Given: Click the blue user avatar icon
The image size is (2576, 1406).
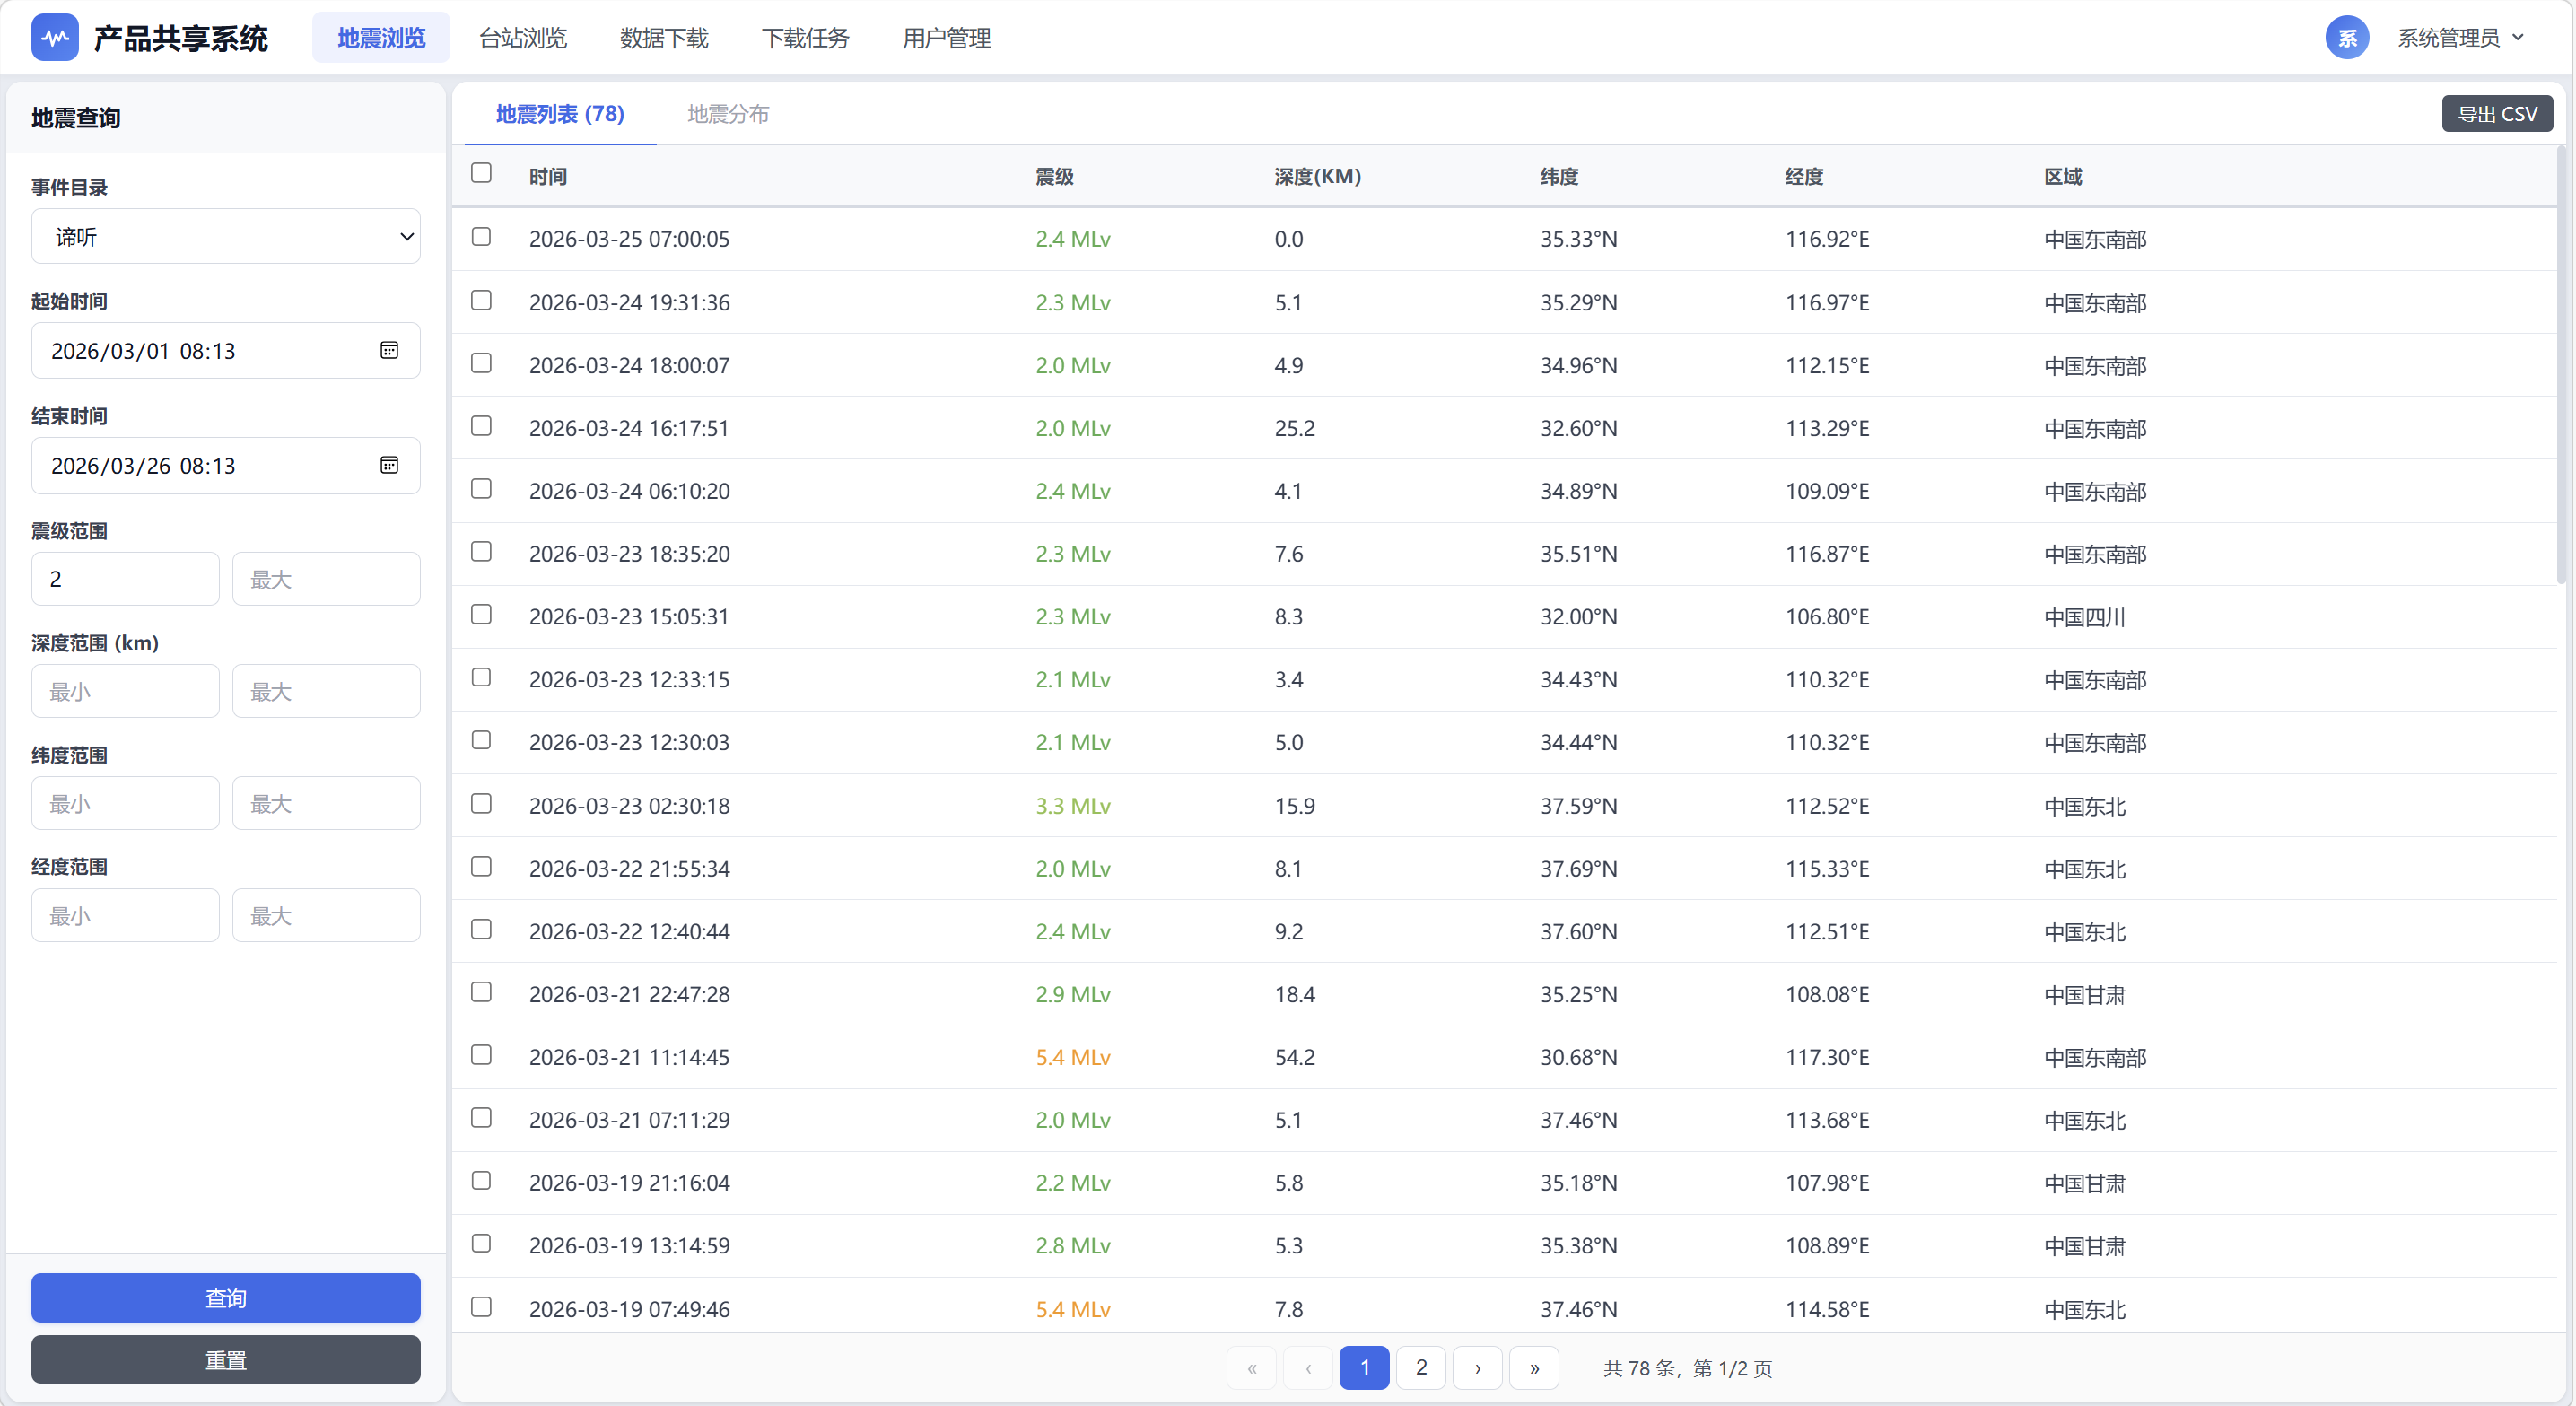Looking at the screenshot, I should (2346, 38).
